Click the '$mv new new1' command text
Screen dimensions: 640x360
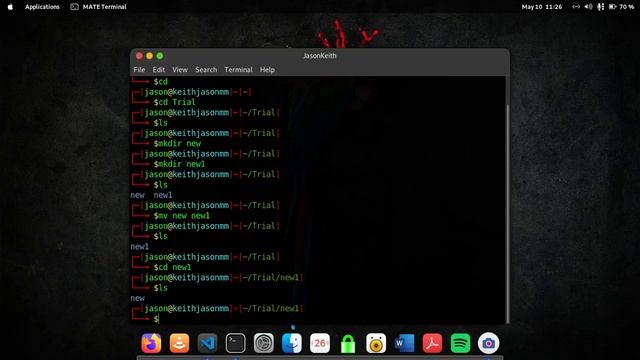(182, 216)
